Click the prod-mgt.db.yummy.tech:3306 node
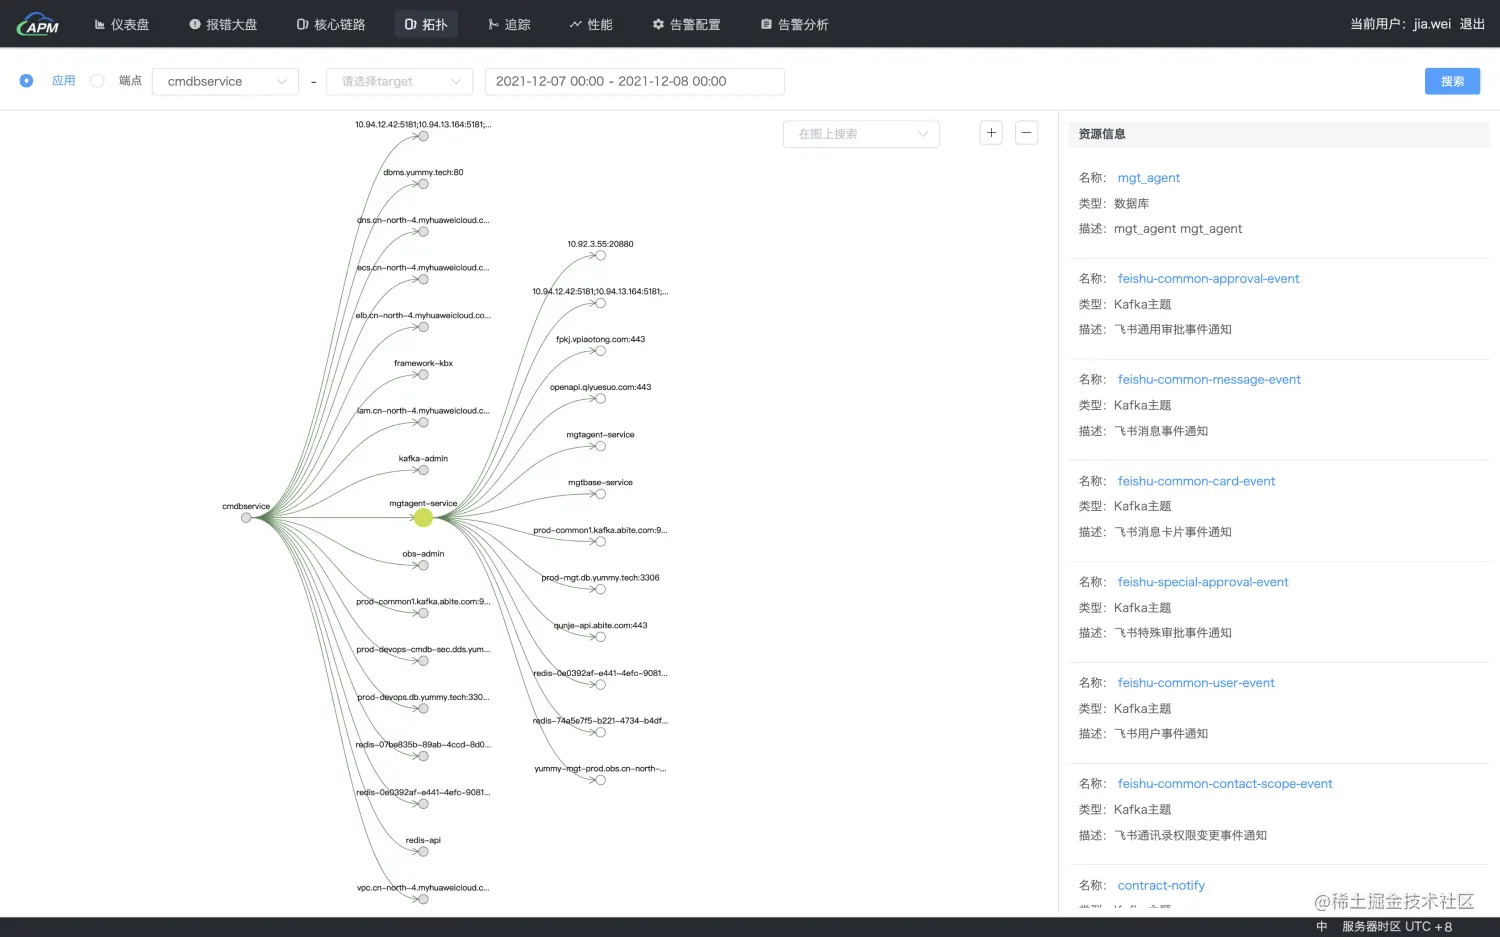Viewport: 1500px width, 937px height. pyautogui.click(x=600, y=589)
